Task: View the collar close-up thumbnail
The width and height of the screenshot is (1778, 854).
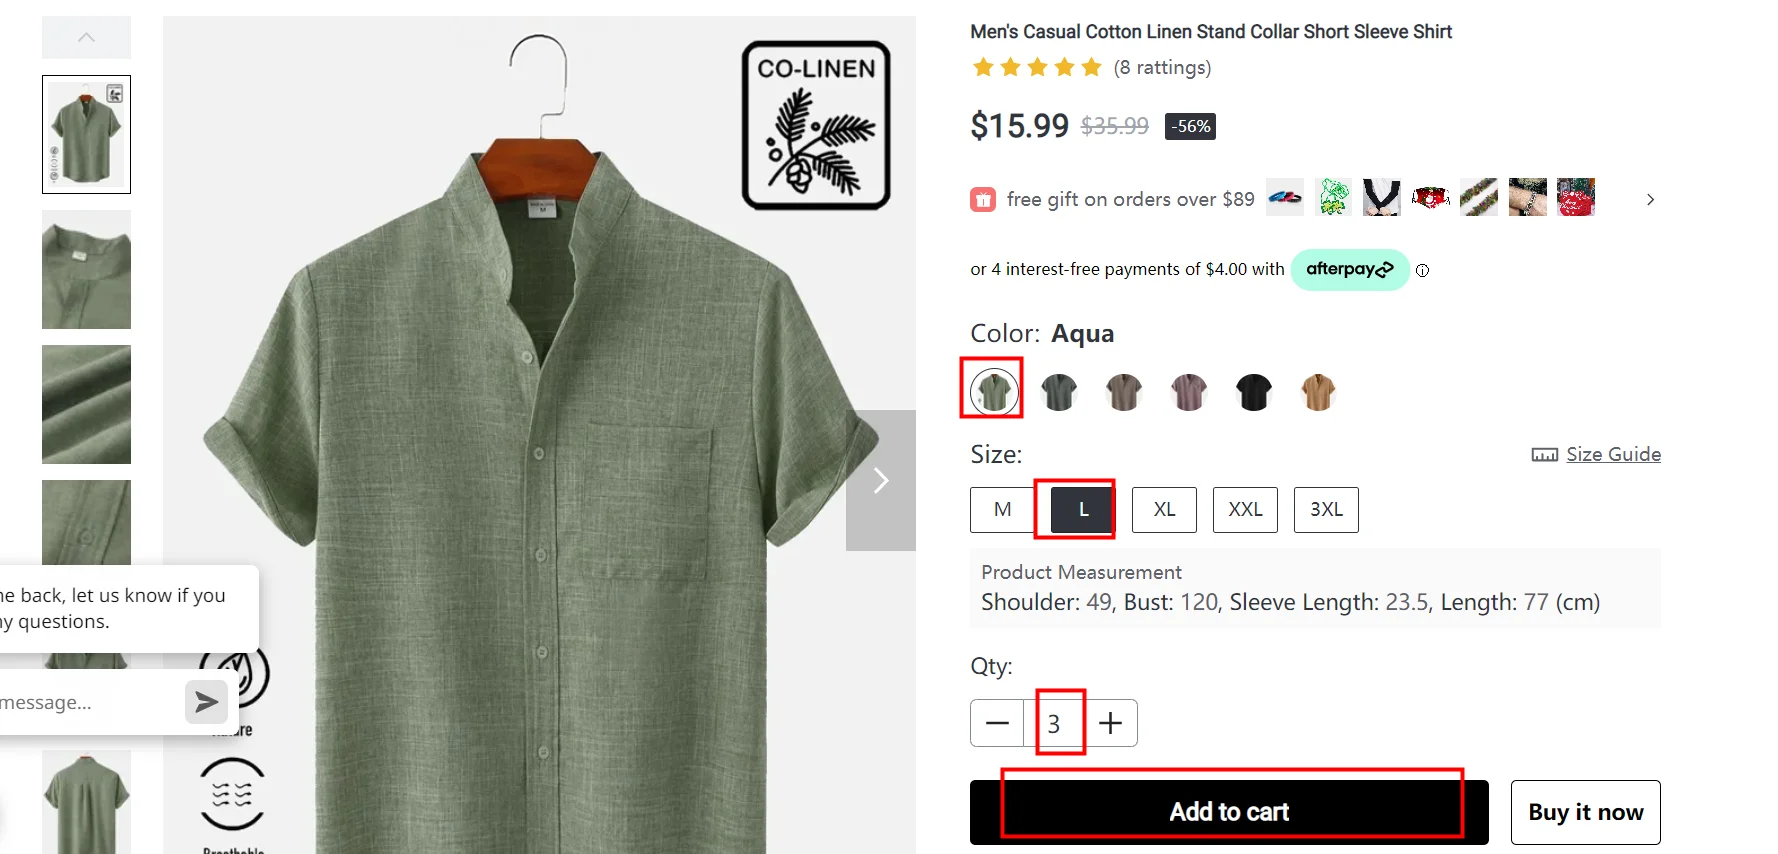Action: click(86, 269)
